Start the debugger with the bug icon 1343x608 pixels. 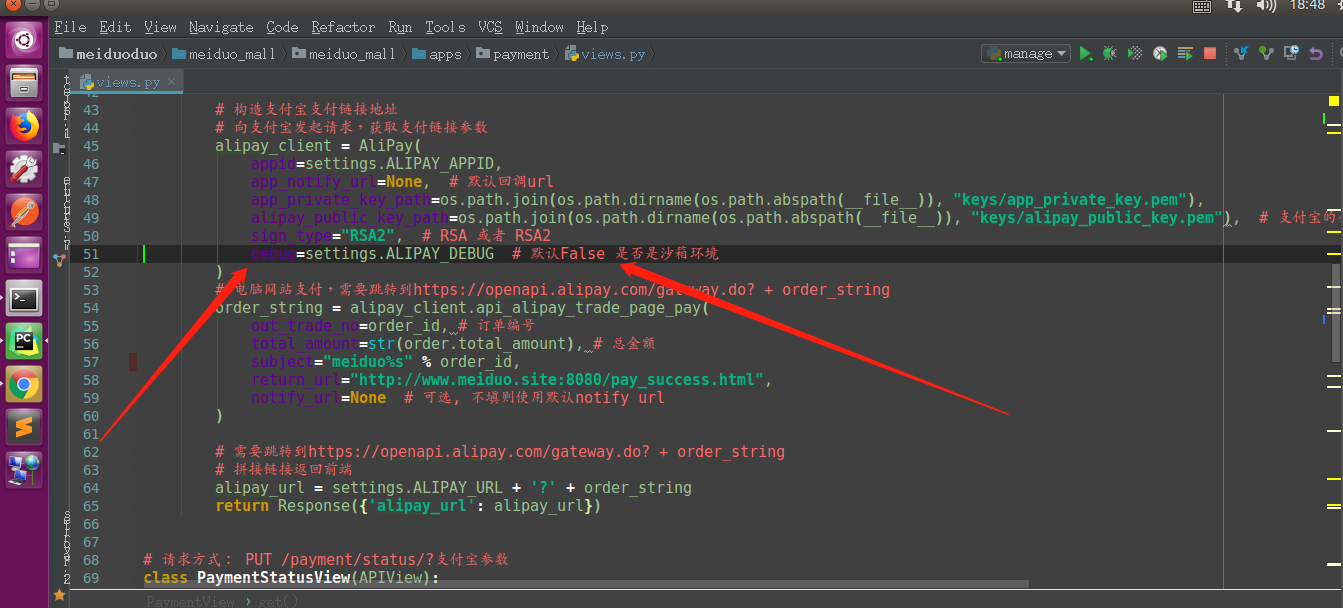click(x=1110, y=53)
